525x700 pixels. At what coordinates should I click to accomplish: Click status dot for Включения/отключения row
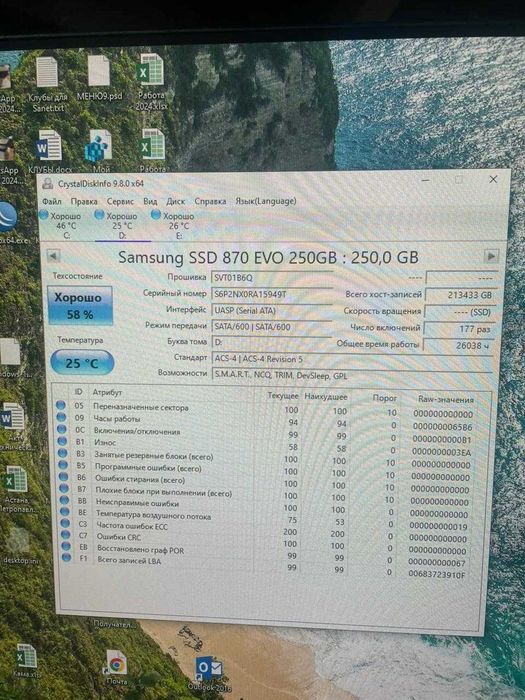coord(62,429)
